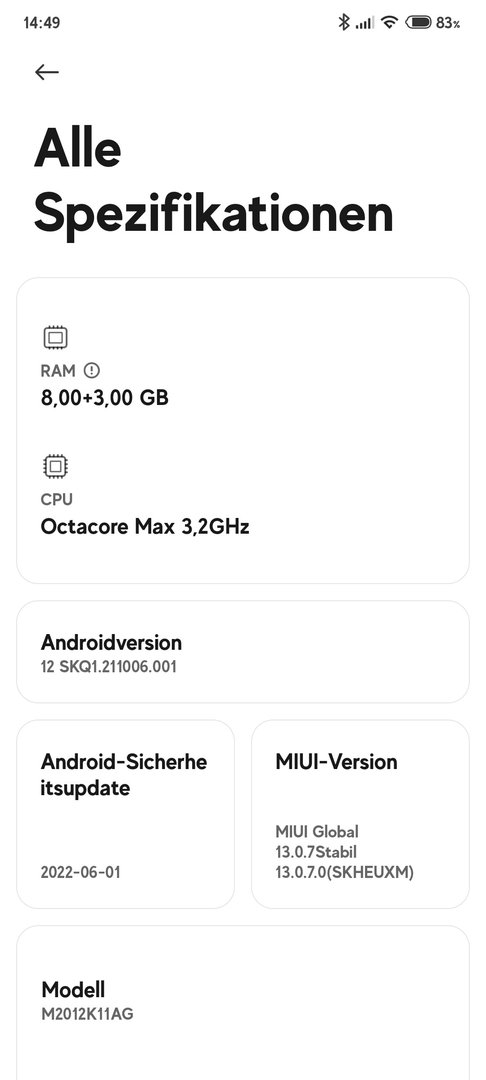486x1080 pixels.
Task: Tap the RAM info exclamation icon
Action: tap(92, 371)
